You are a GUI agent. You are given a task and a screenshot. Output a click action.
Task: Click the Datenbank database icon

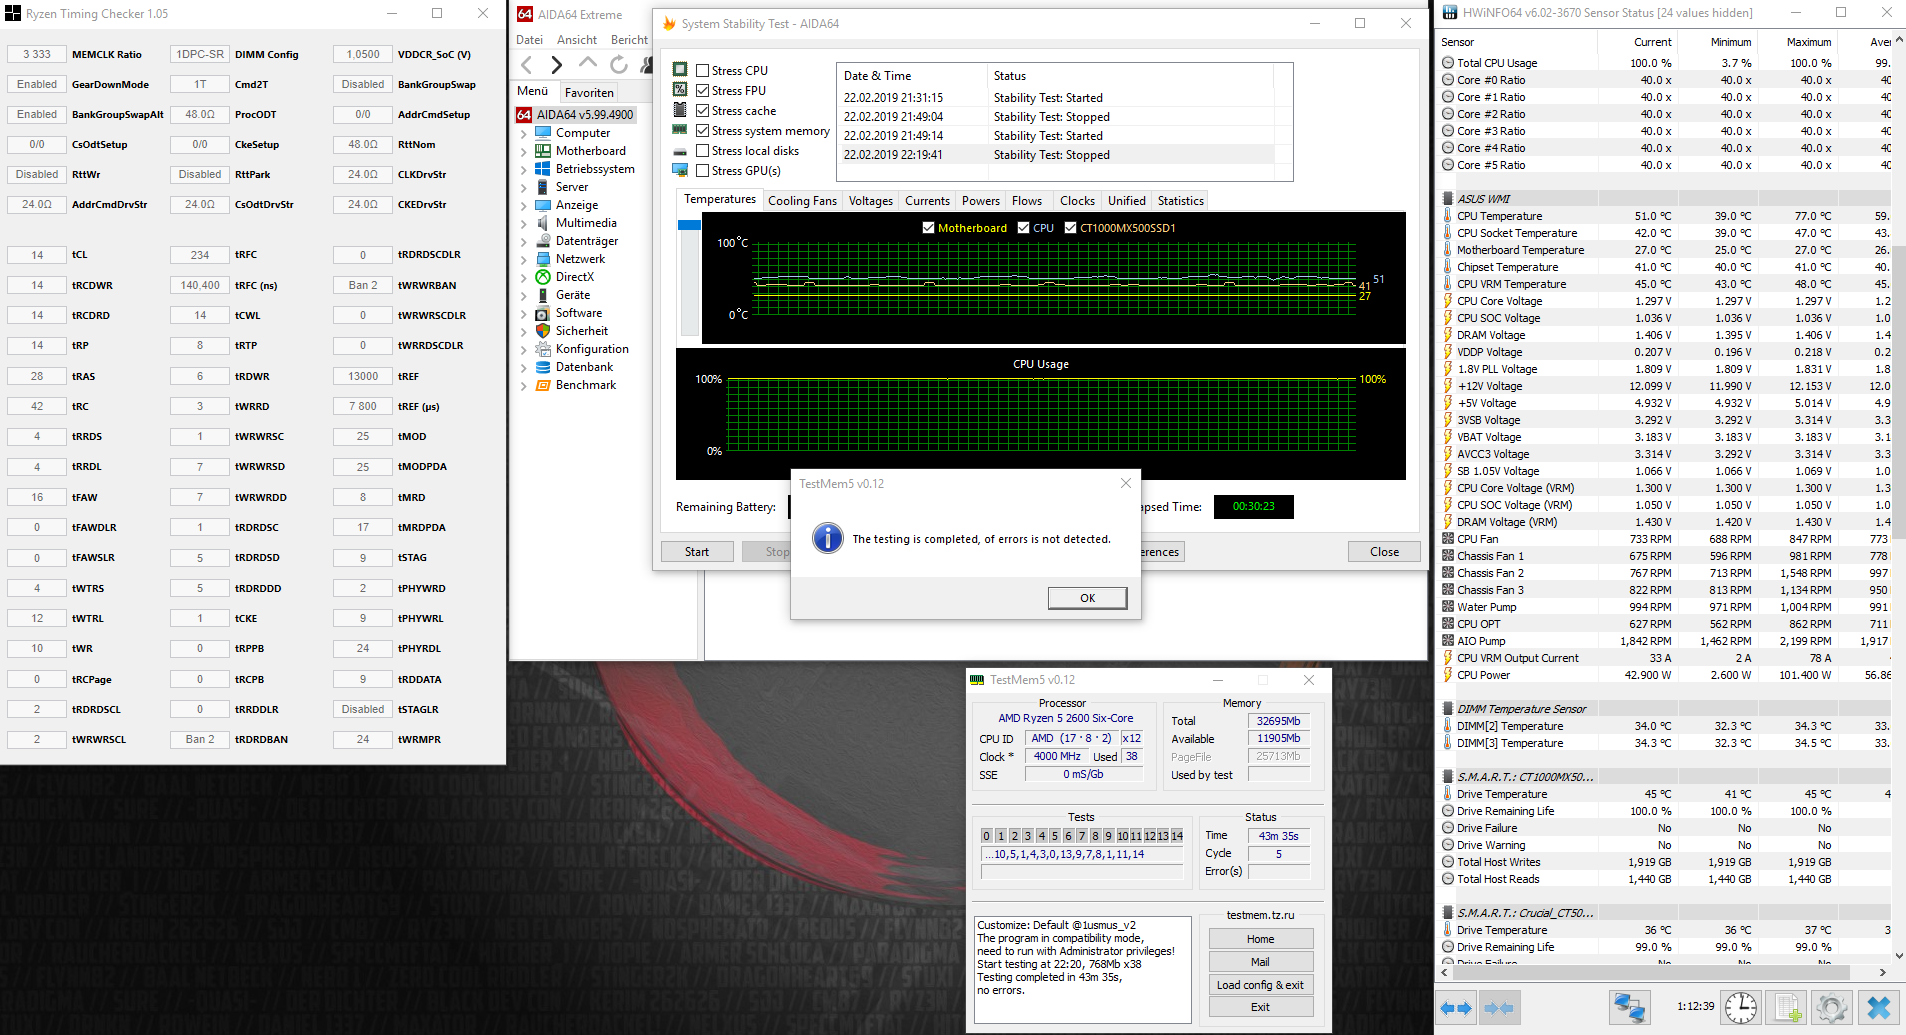click(x=543, y=367)
